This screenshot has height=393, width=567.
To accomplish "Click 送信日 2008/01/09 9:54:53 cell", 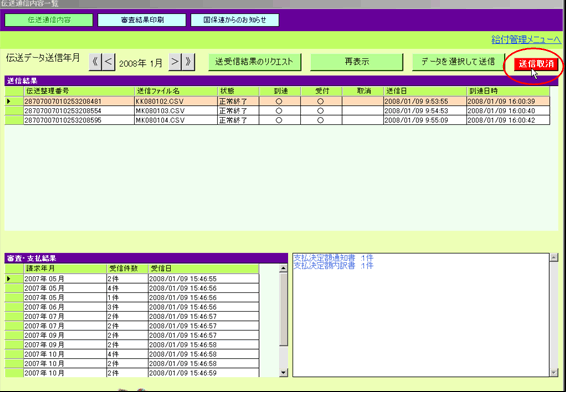I will [425, 111].
